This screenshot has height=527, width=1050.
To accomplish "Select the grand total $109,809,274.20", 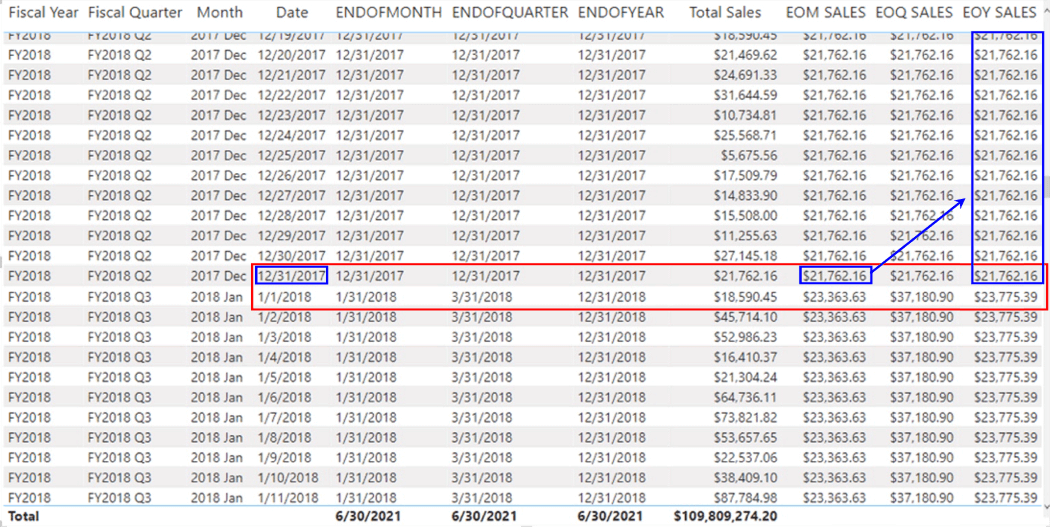I will [725, 516].
